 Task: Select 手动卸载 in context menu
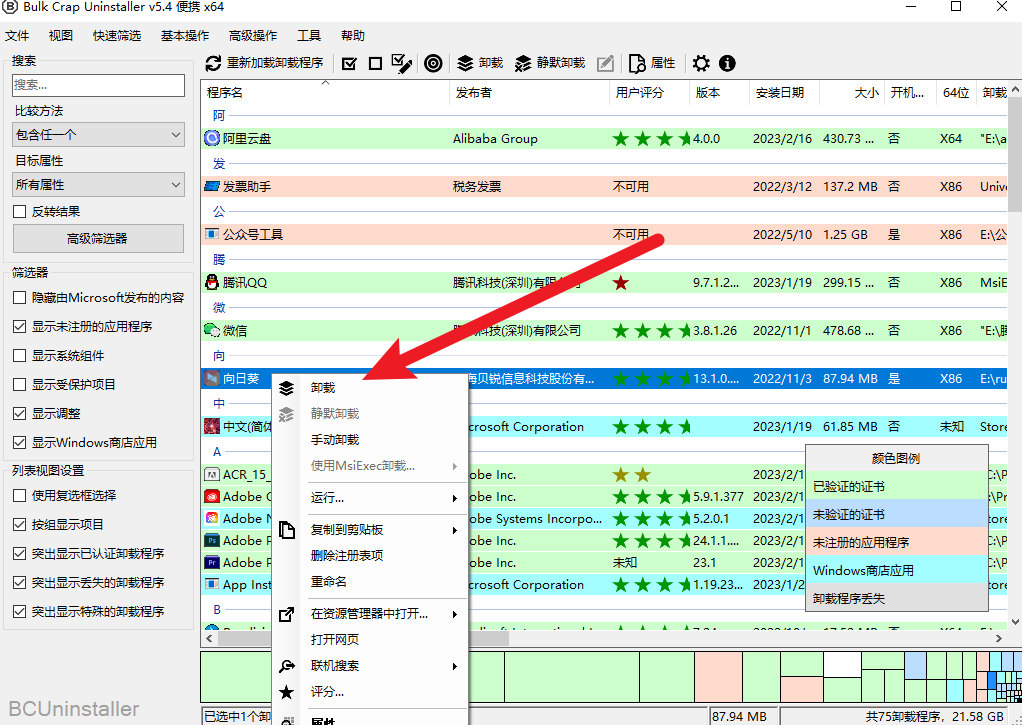pyautogui.click(x=335, y=440)
